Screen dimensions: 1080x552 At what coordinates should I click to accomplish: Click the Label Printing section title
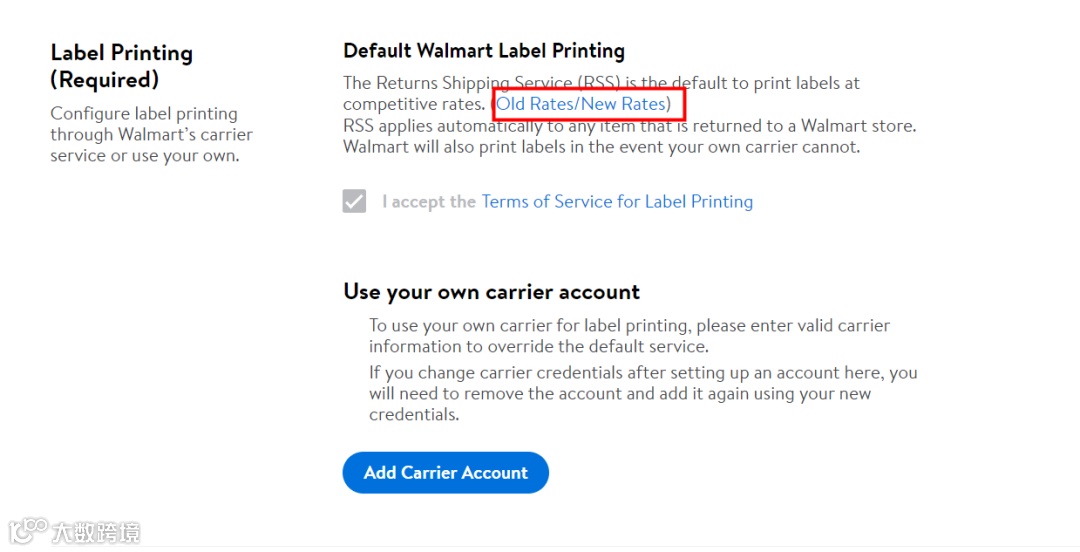(x=121, y=53)
